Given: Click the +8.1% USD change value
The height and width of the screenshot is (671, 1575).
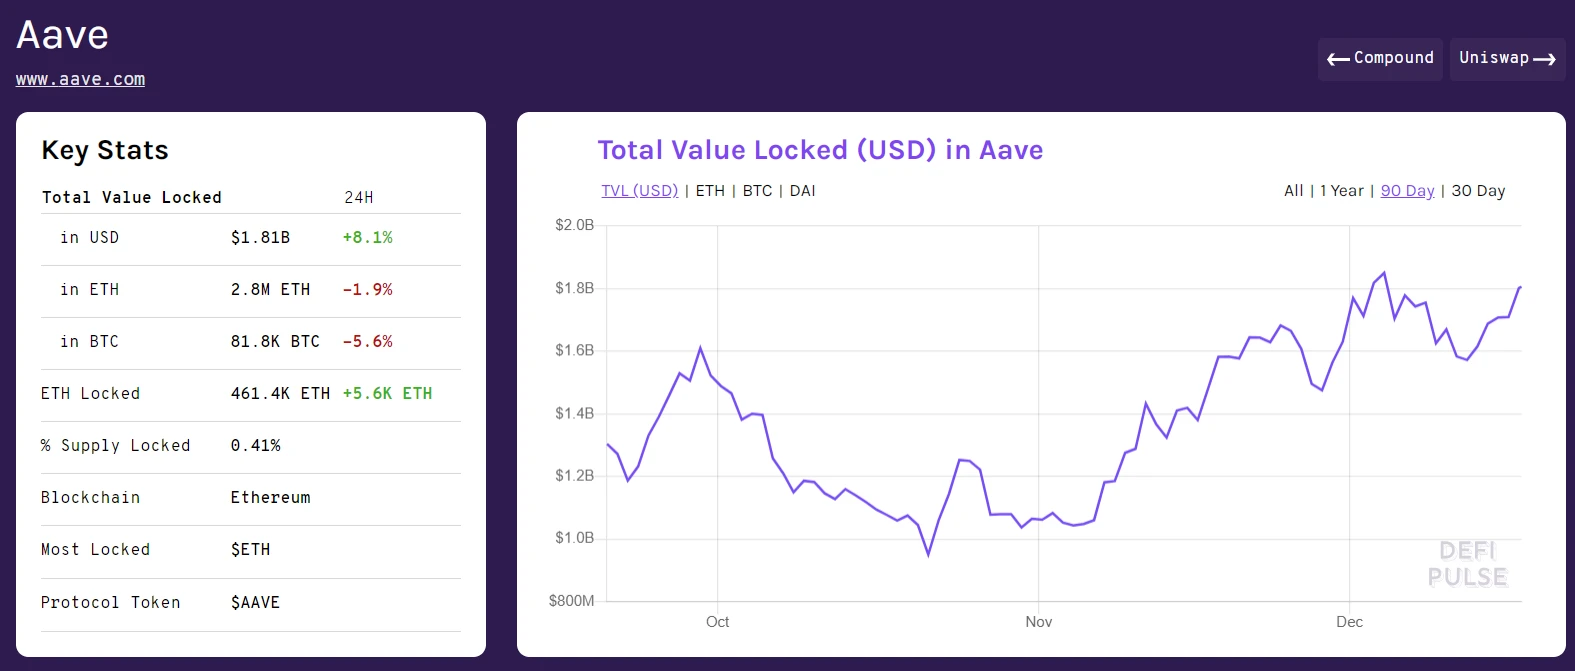Looking at the screenshot, I should [x=368, y=237].
